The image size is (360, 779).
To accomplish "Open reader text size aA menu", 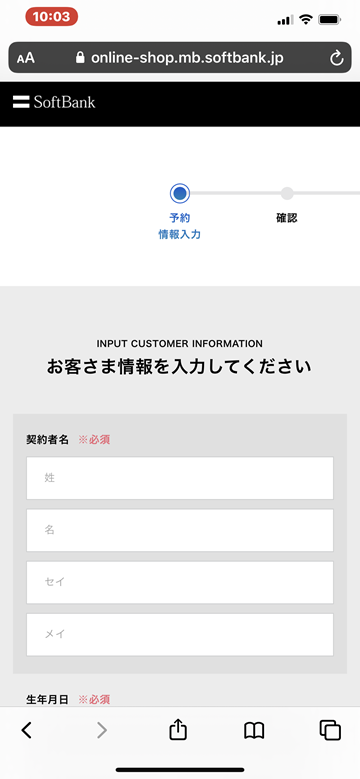I will [26, 59].
